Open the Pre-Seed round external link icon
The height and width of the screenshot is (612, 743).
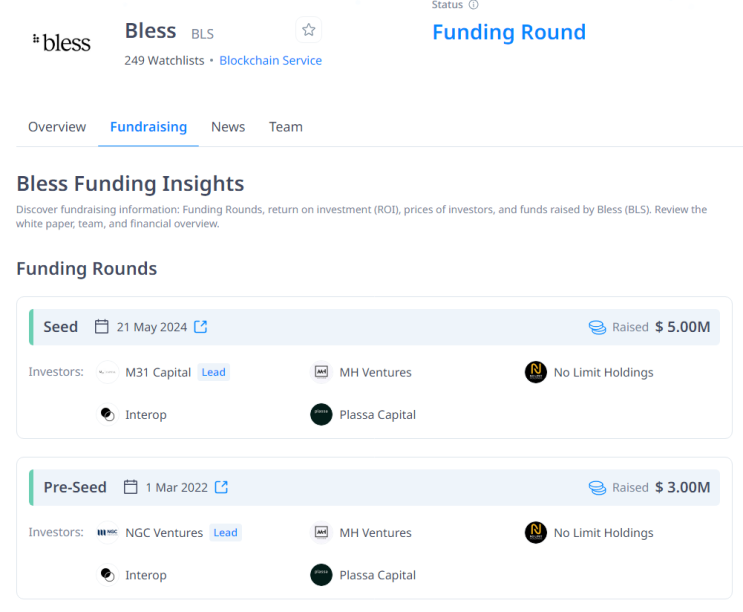(221, 487)
